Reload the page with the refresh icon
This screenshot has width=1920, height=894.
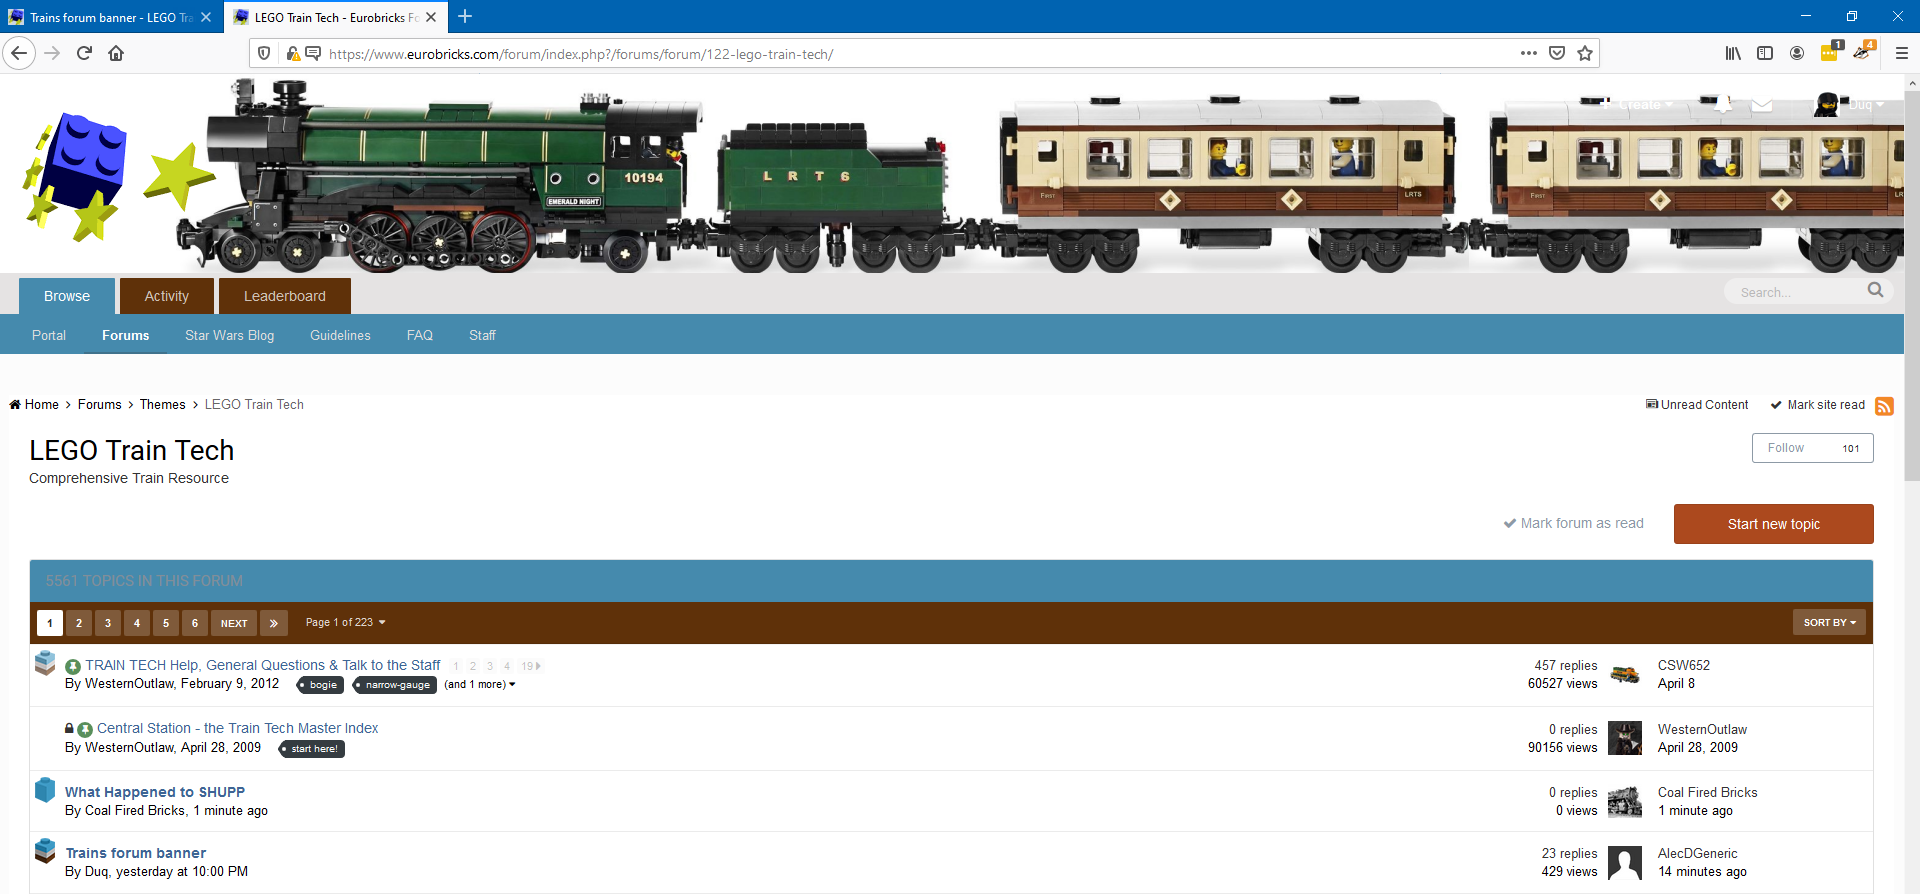(x=84, y=53)
